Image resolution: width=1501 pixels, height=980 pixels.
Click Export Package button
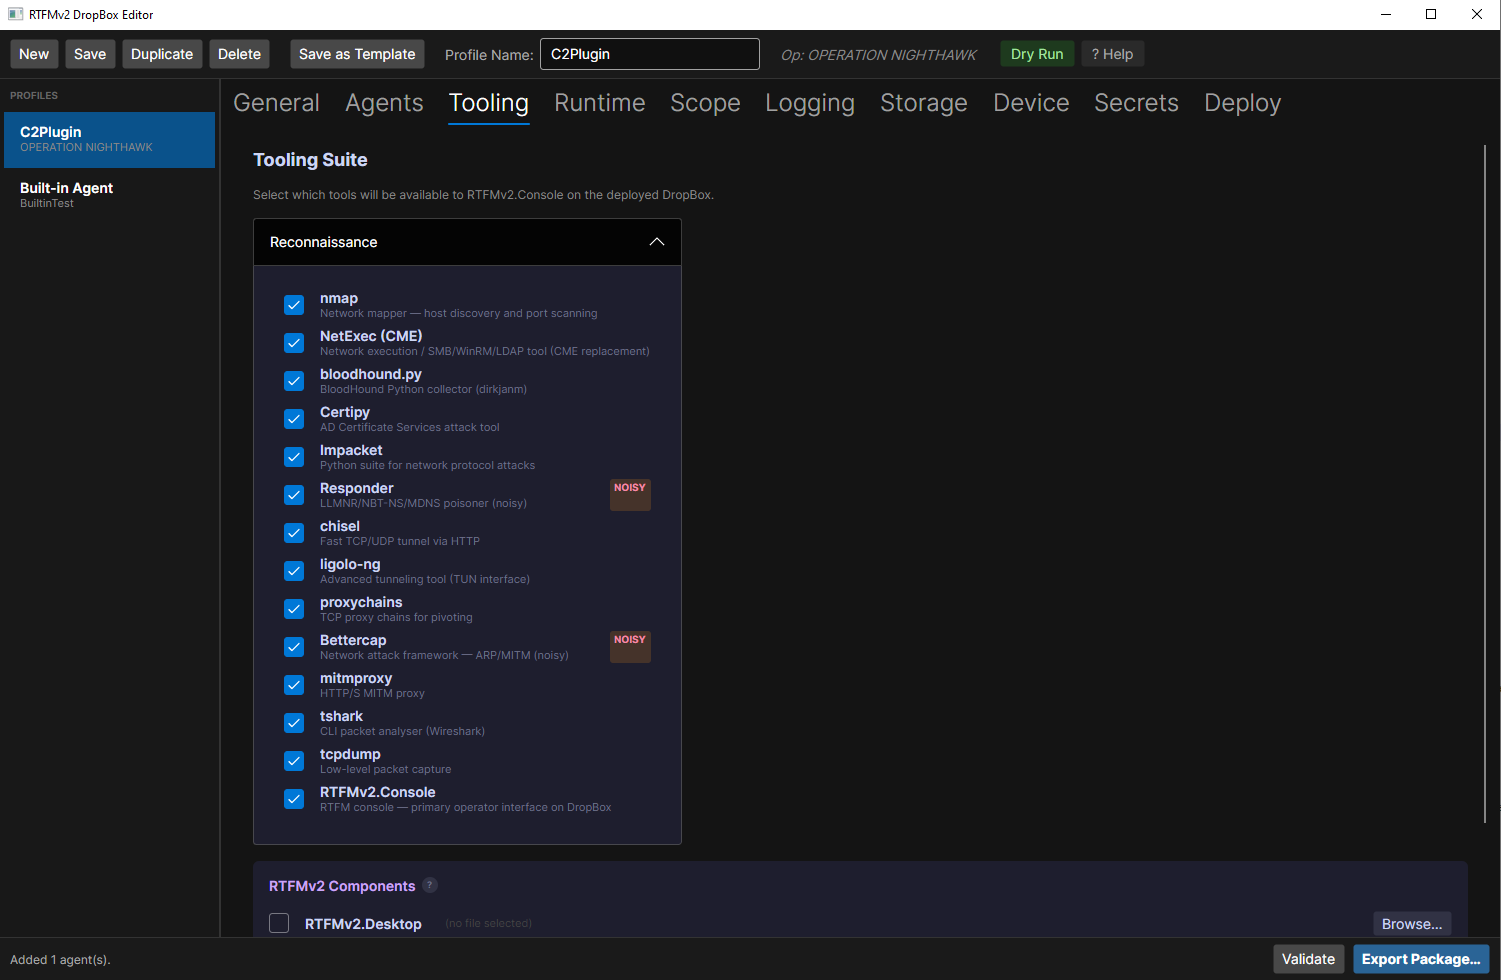(x=1421, y=959)
